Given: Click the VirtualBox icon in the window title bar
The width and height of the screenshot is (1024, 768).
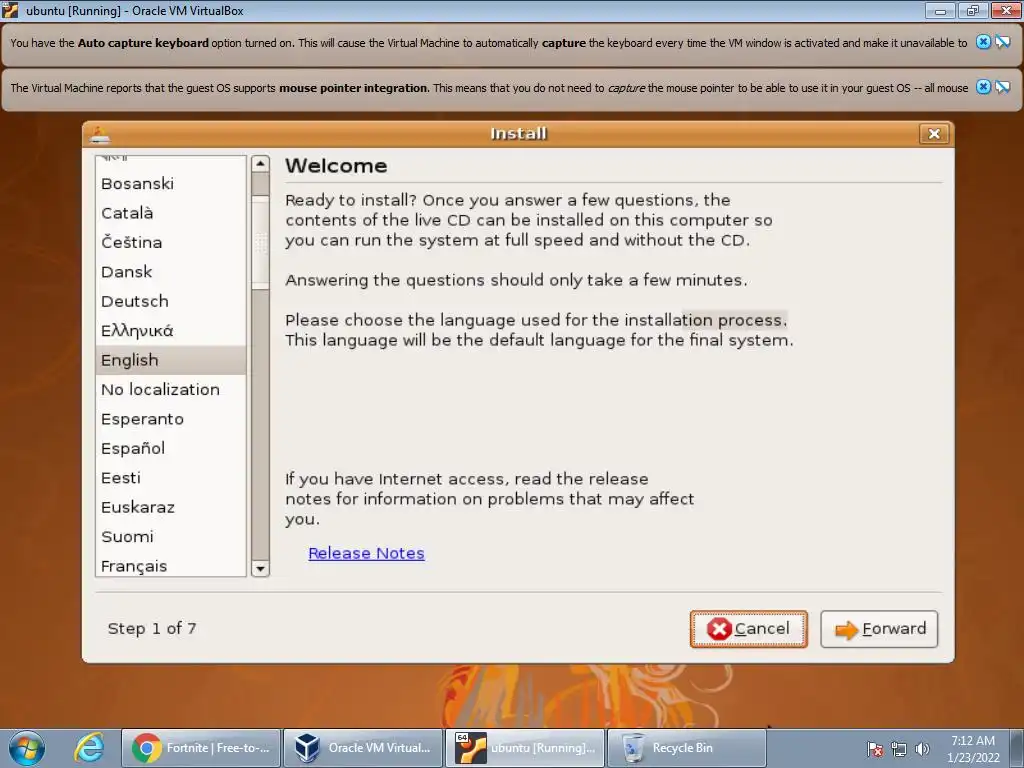Looking at the screenshot, I should click(10, 10).
